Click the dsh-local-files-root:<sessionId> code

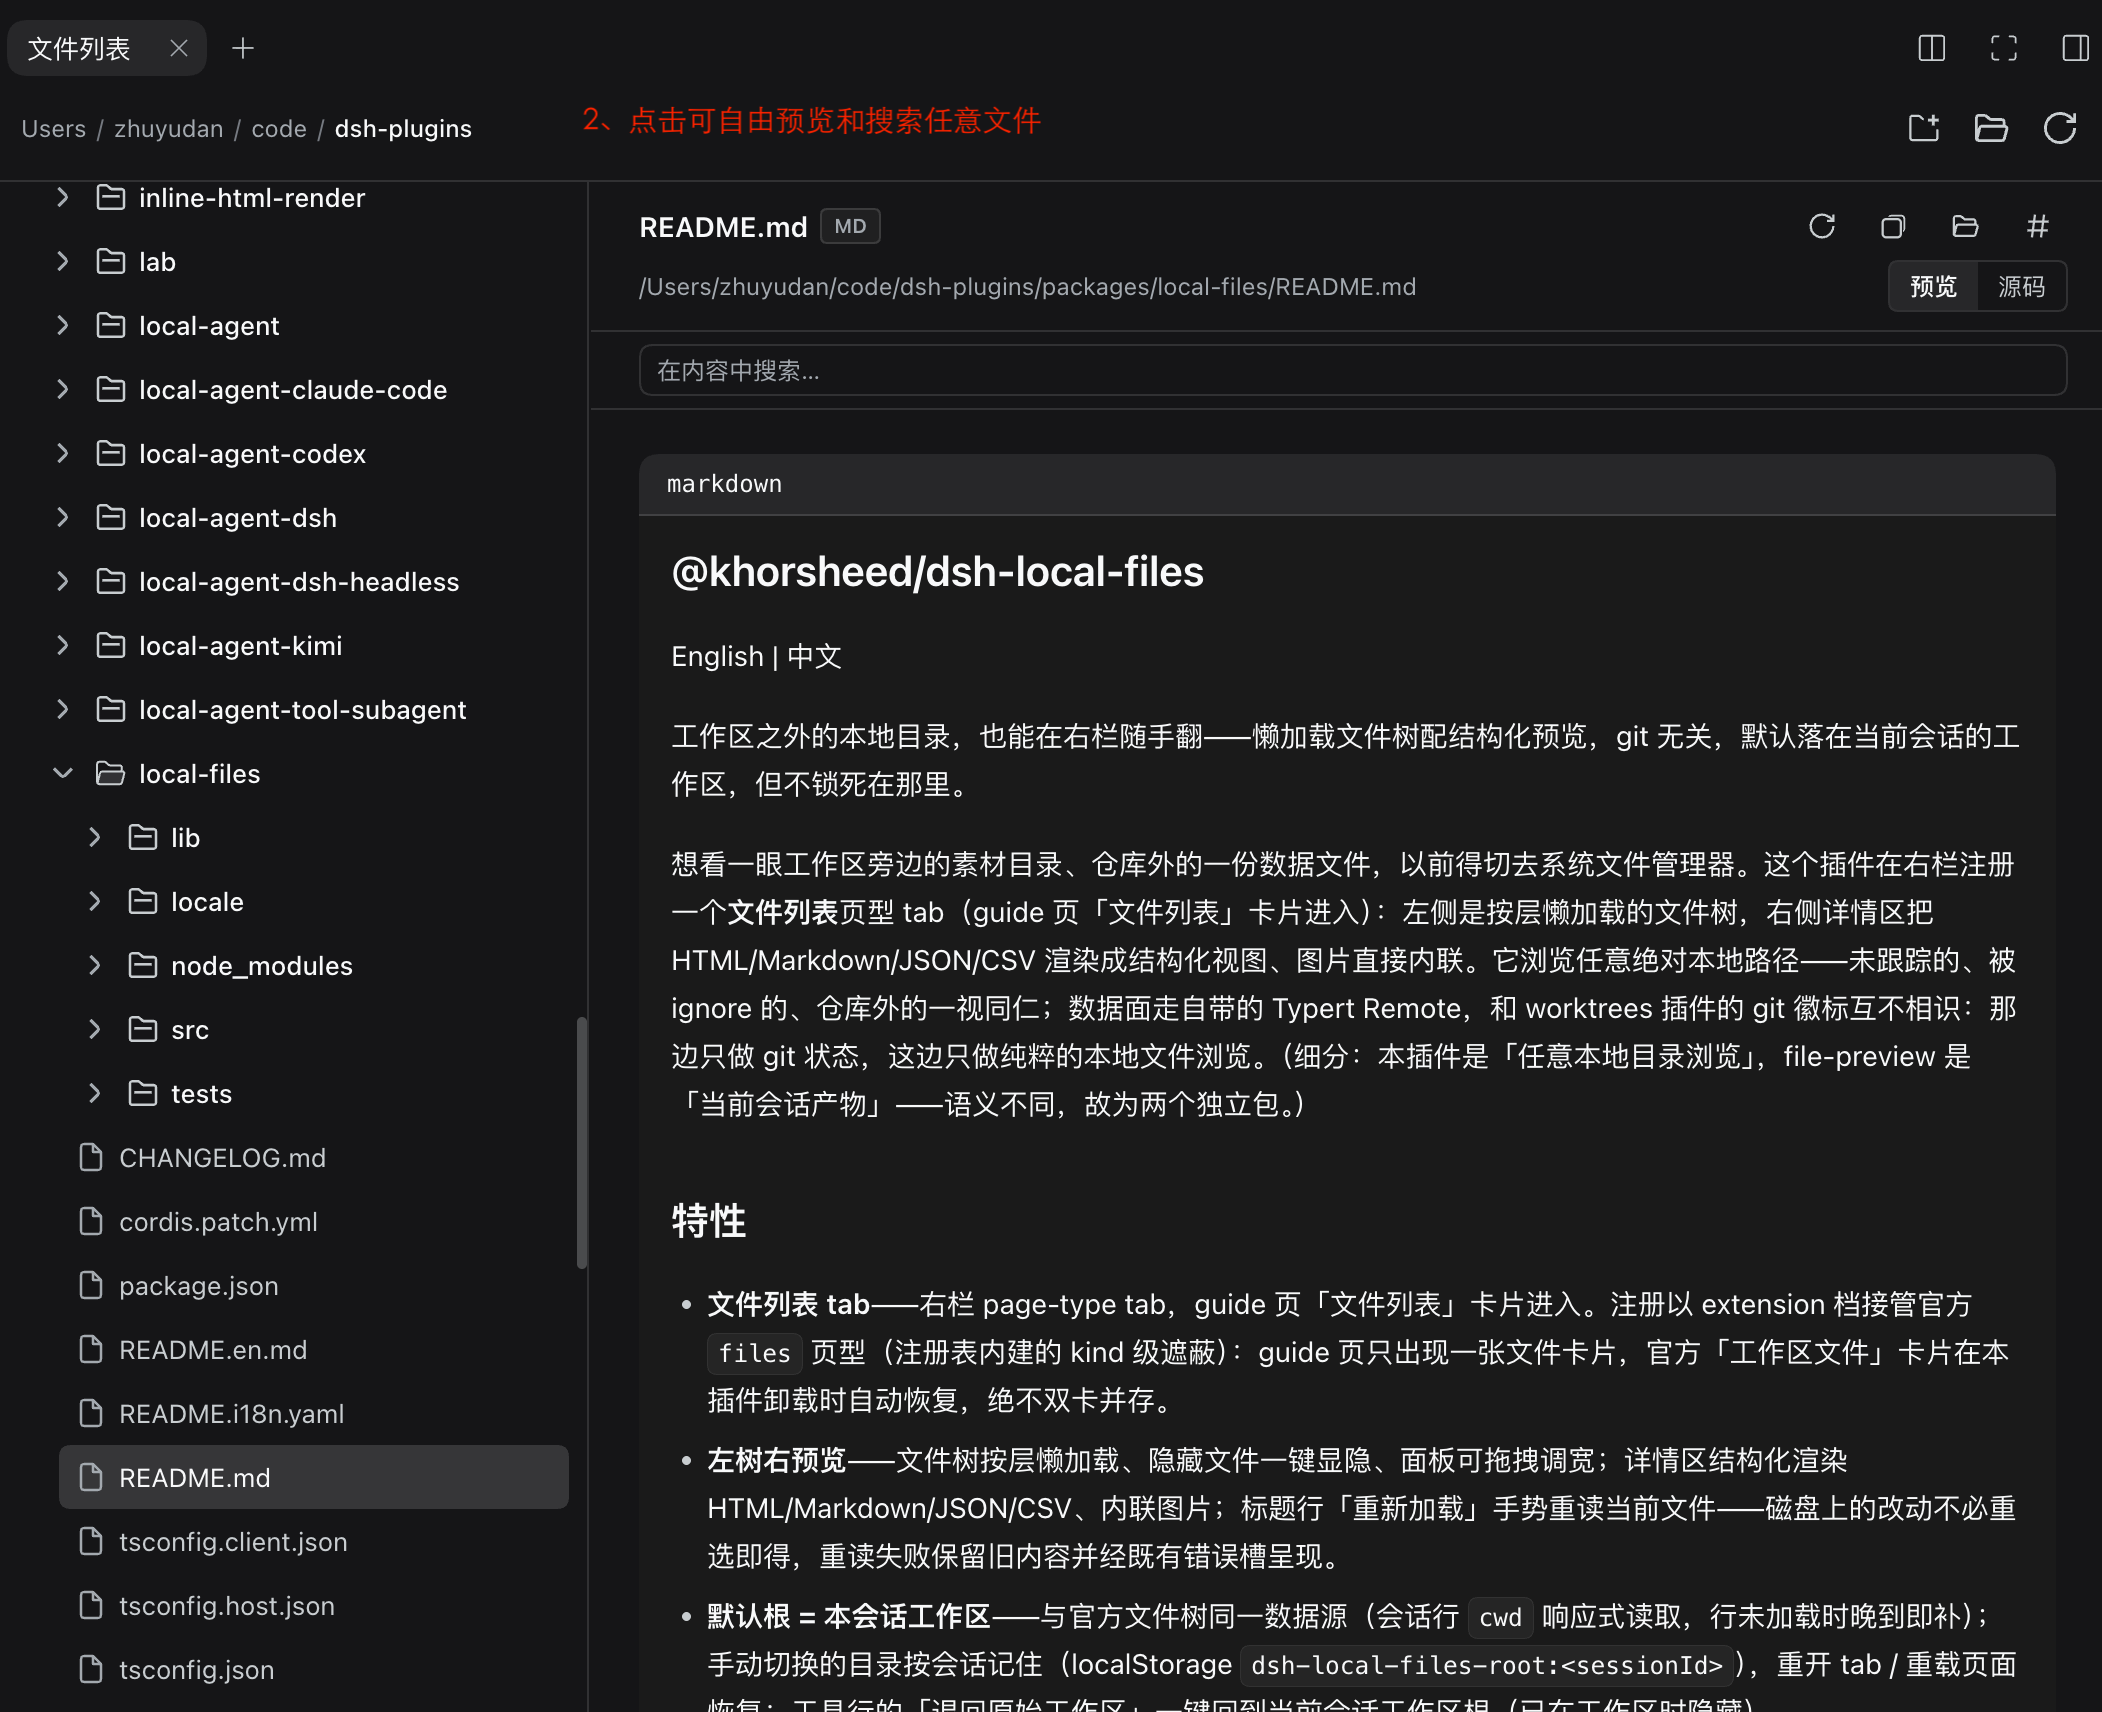(x=1487, y=1665)
